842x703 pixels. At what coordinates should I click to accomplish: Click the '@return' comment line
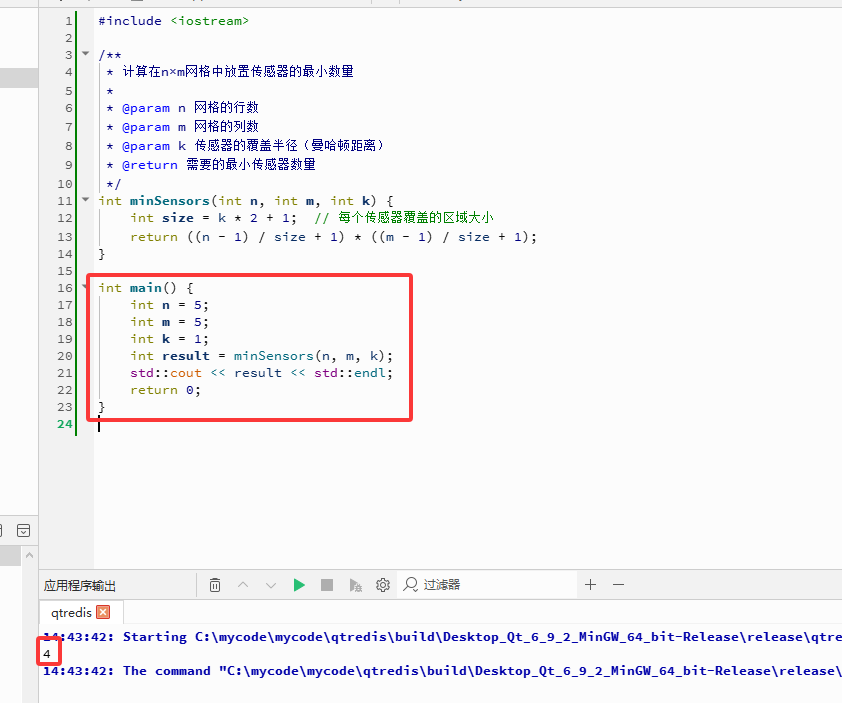(210, 165)
